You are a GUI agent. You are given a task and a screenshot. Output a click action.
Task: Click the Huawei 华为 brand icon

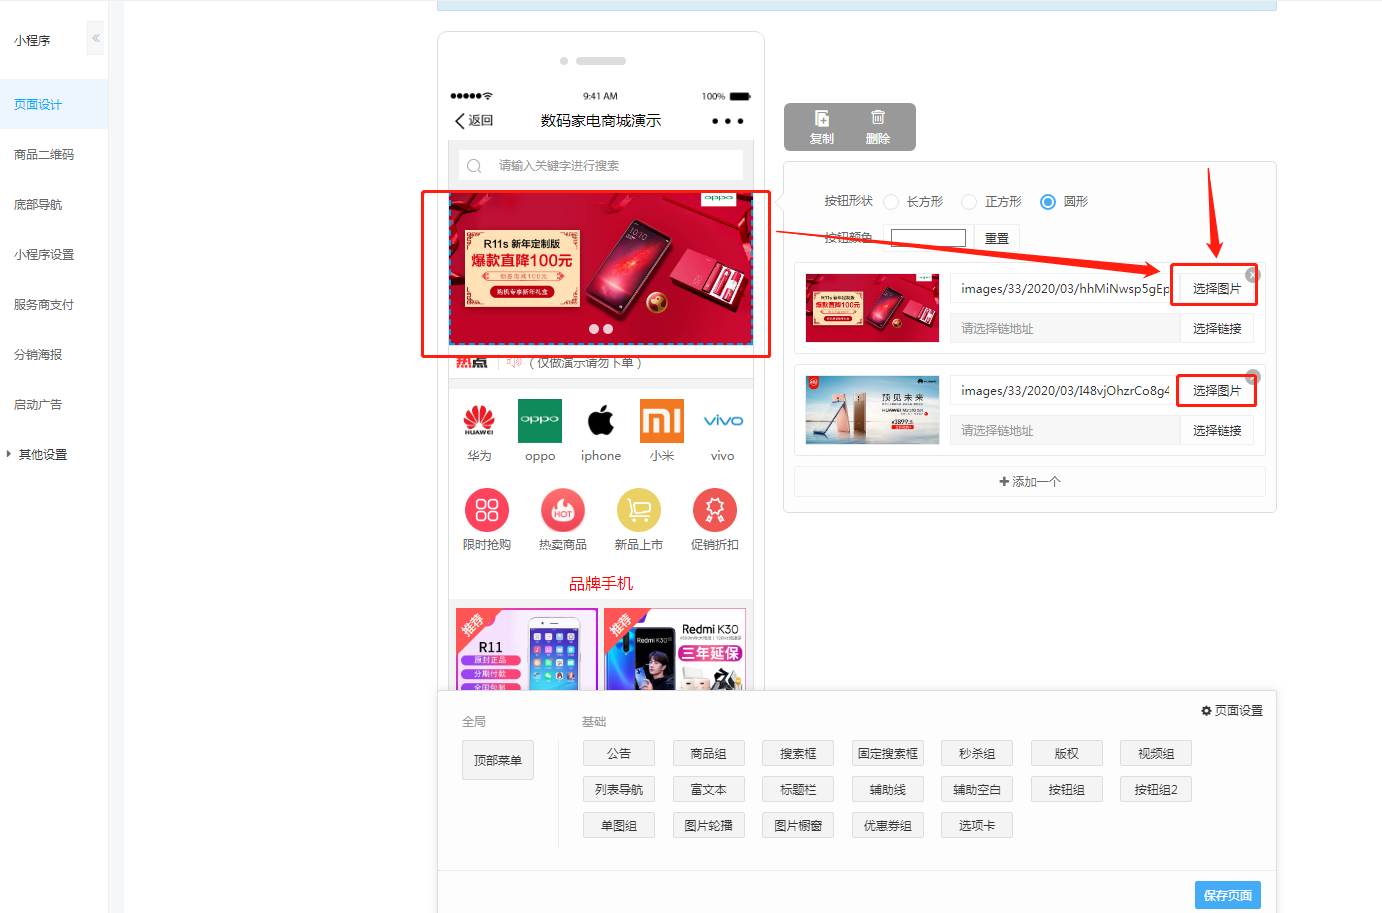pyautogui.click(x=479, y=421)
